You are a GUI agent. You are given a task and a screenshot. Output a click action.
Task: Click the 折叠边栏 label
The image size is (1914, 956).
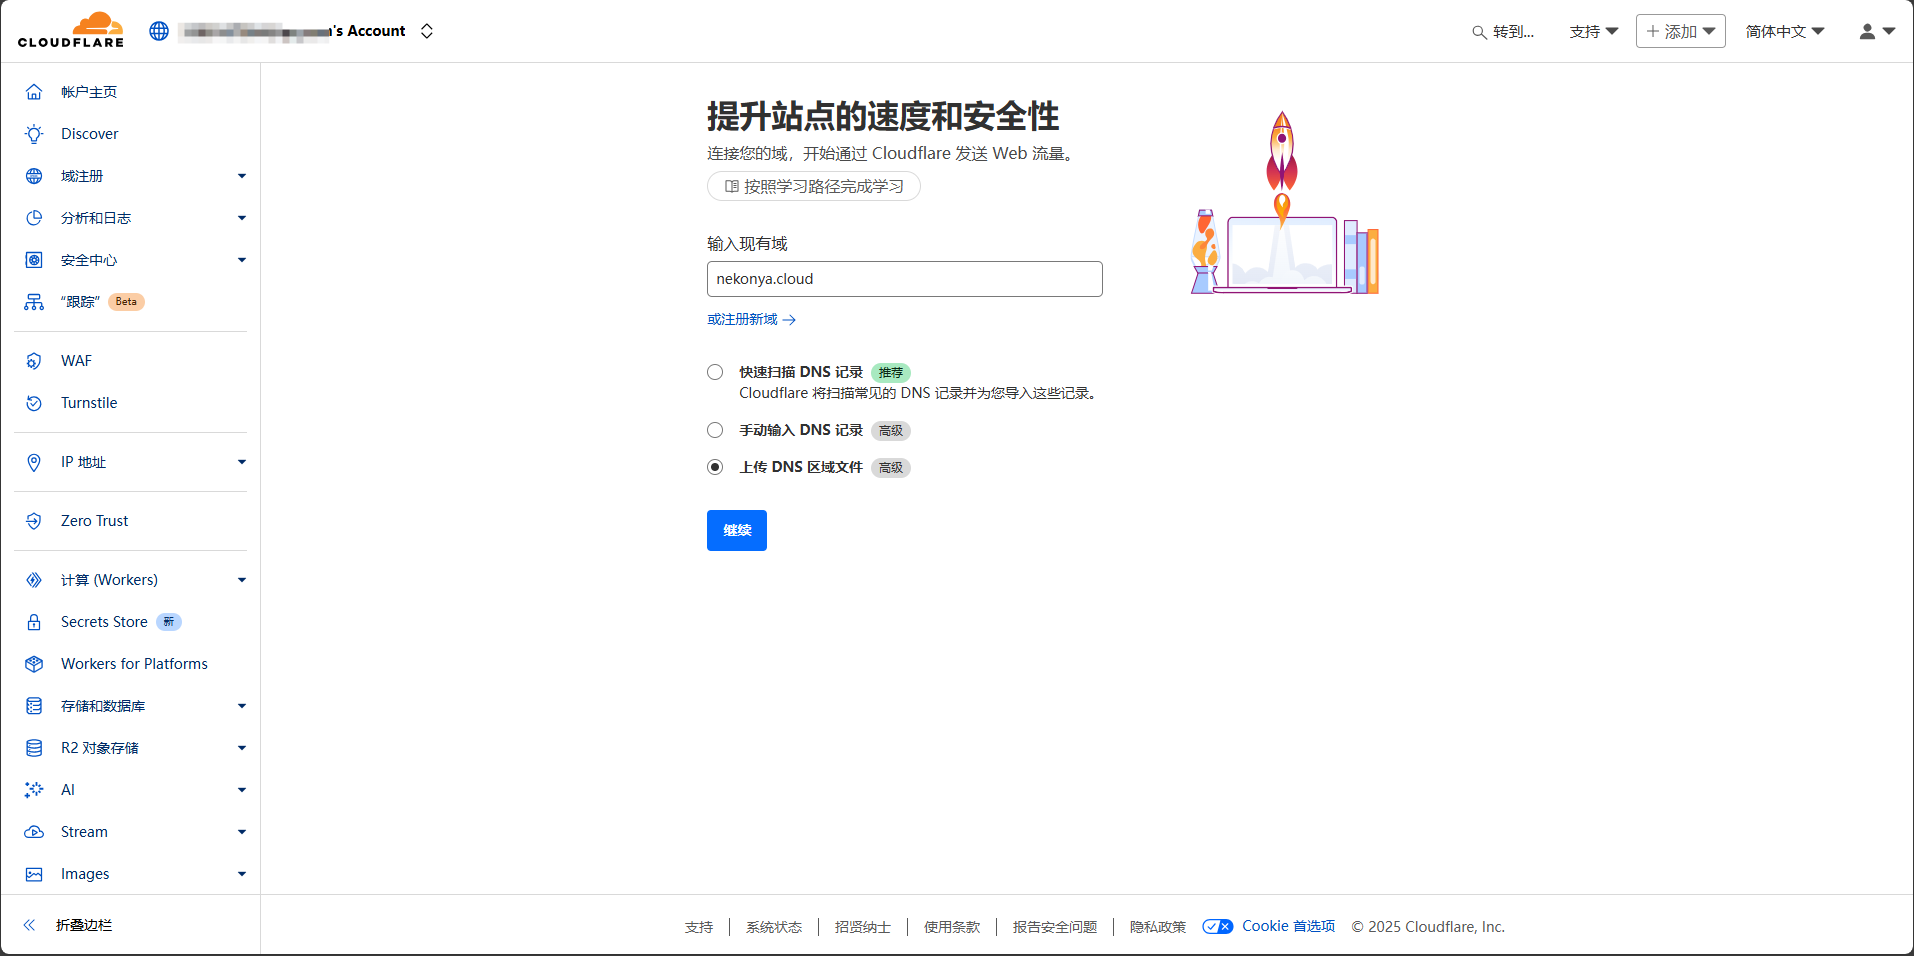84,925
